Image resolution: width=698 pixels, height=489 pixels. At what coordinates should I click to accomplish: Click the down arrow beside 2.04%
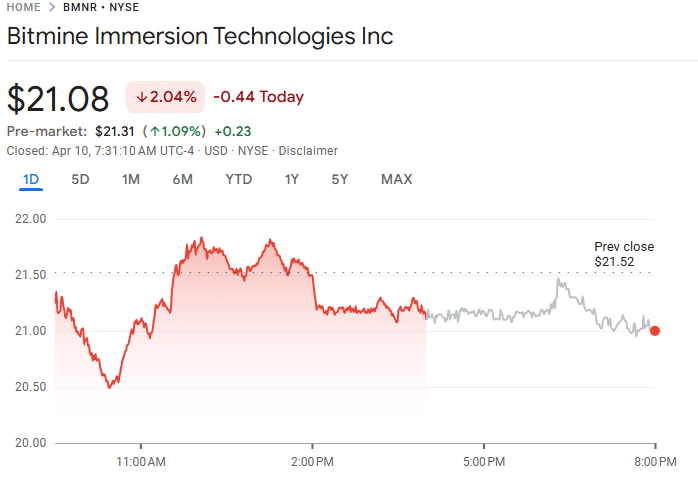pos(142,97)
